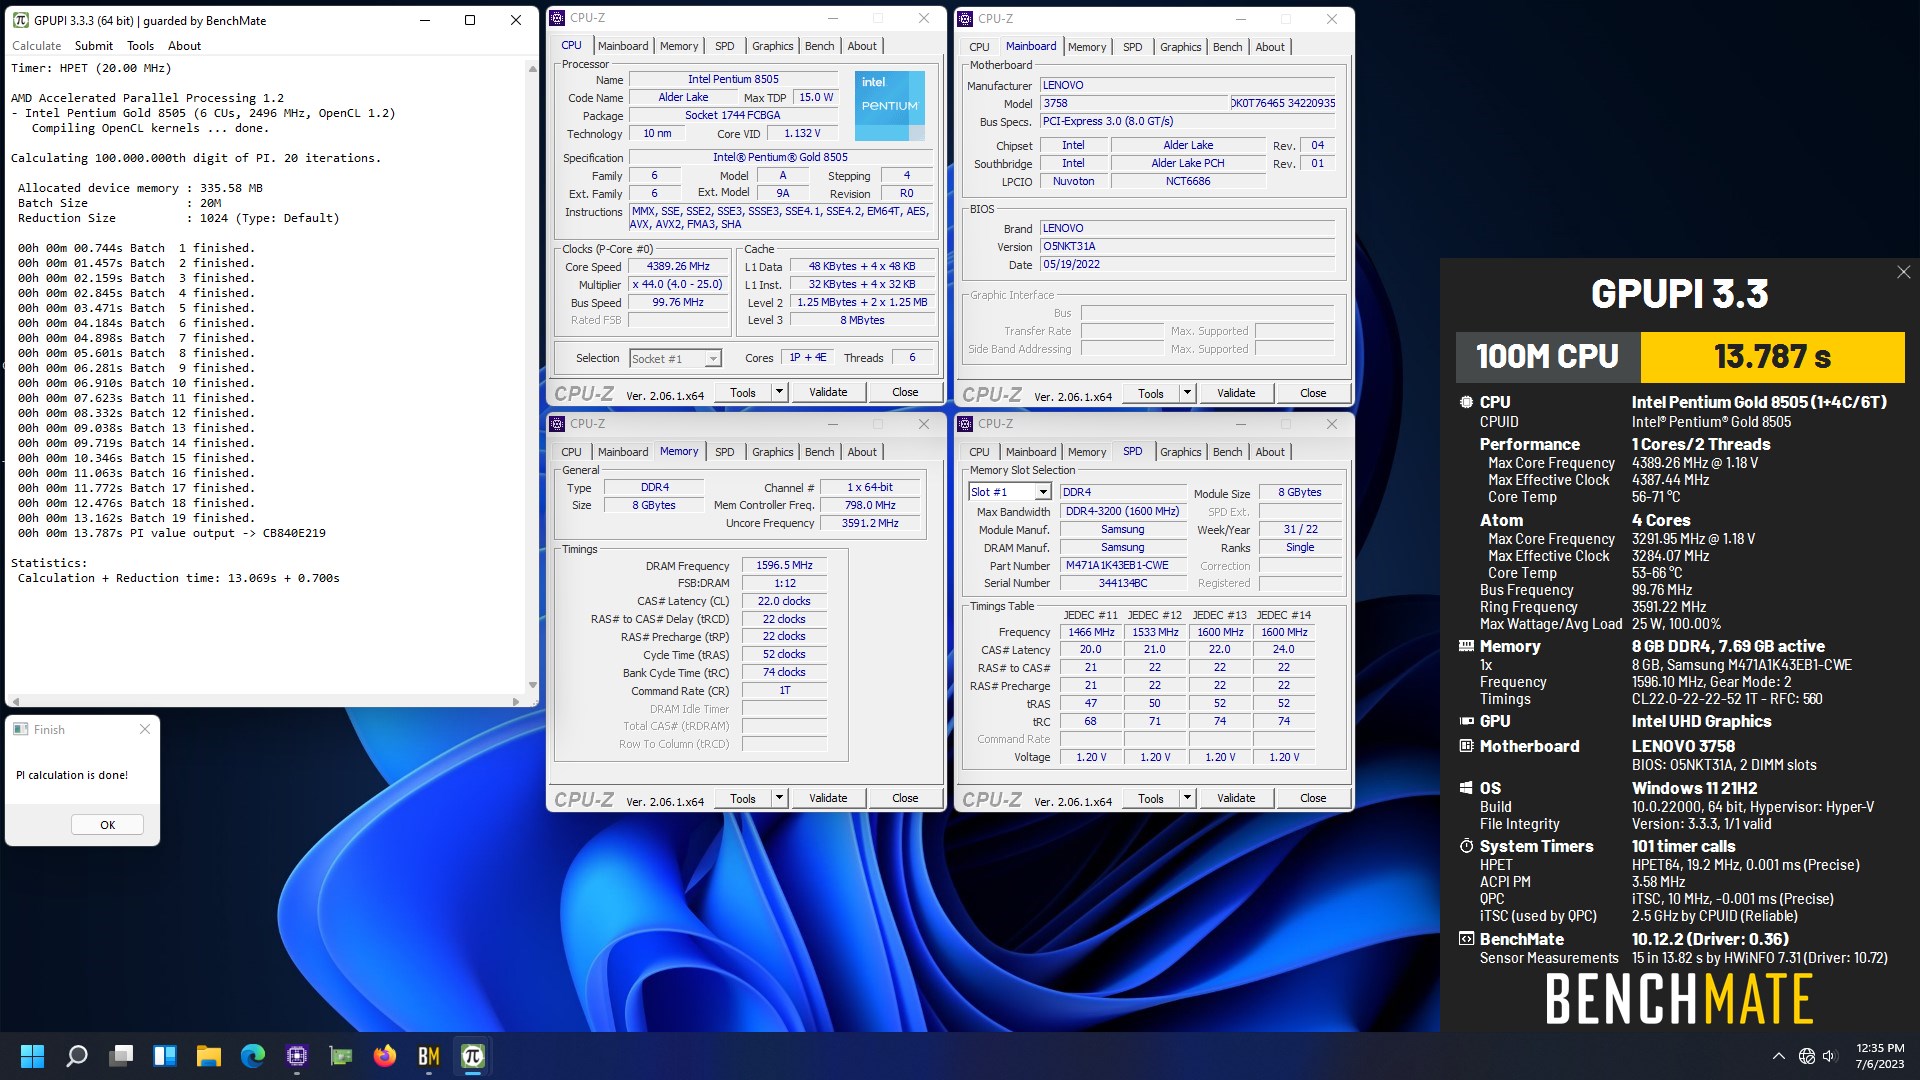
Task: Switch to CPU tab in SPD CPU-Z window
Action: pyautogui.click(x=979, y=452)
